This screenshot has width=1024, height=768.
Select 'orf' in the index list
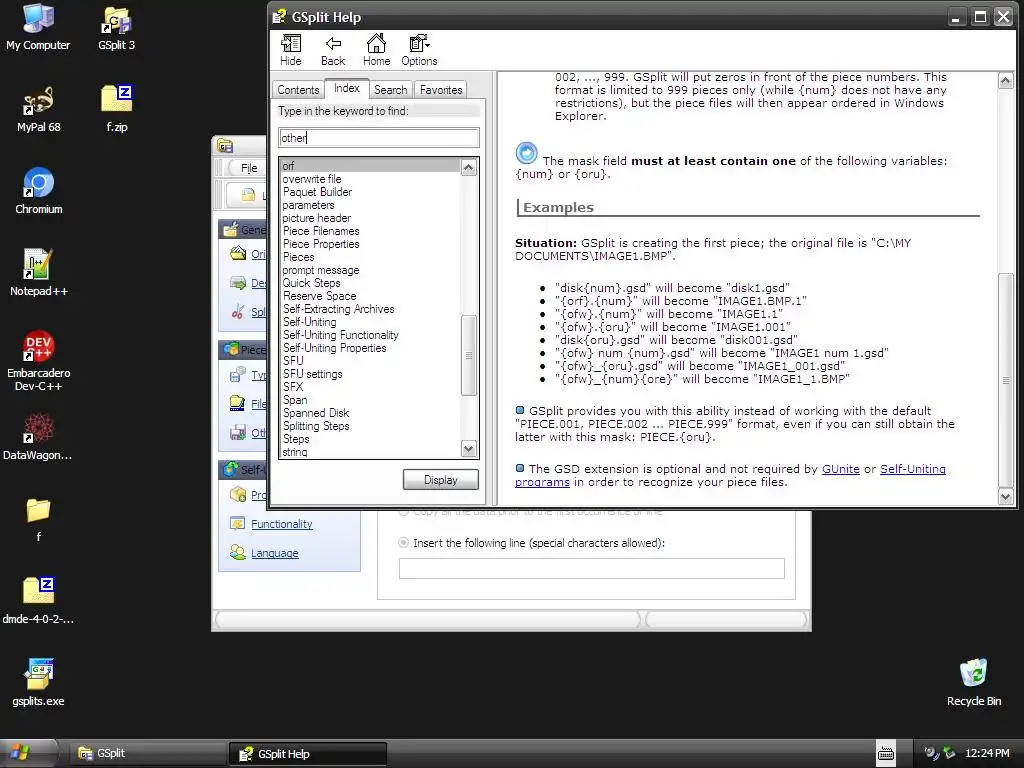pyautogui.click(x=370, y=166)
